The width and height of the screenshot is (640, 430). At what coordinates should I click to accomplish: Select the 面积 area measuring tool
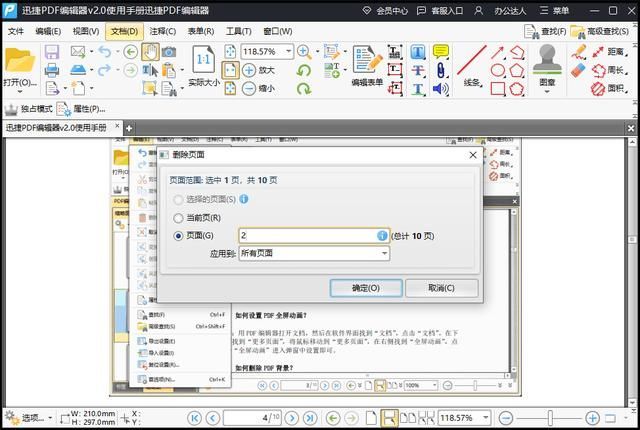610,88
